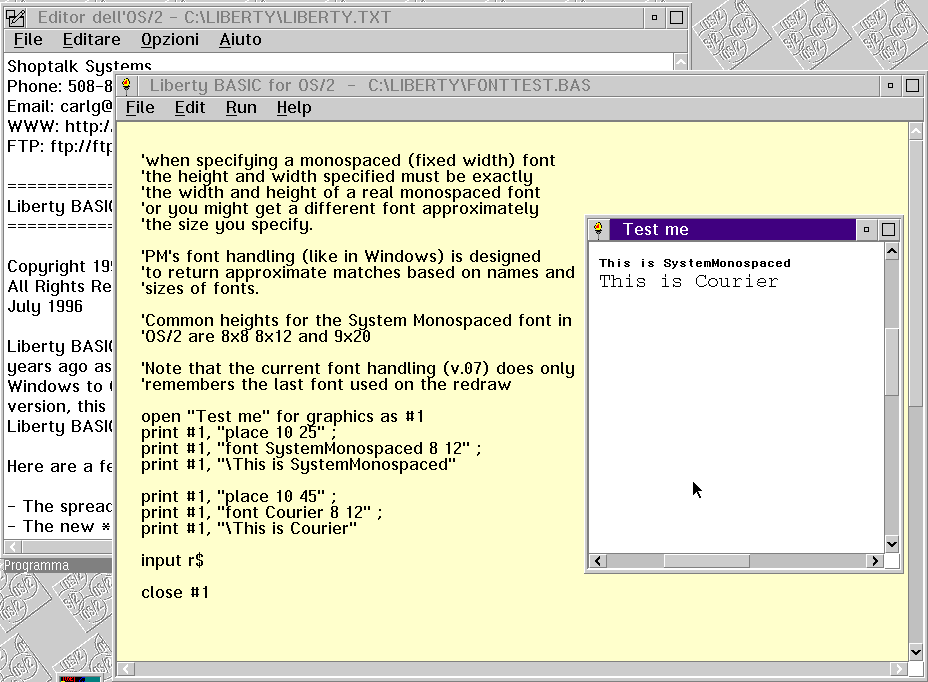
Task: Maximize the Liberty BASIC editor window
Action: (x=912, y=86)
